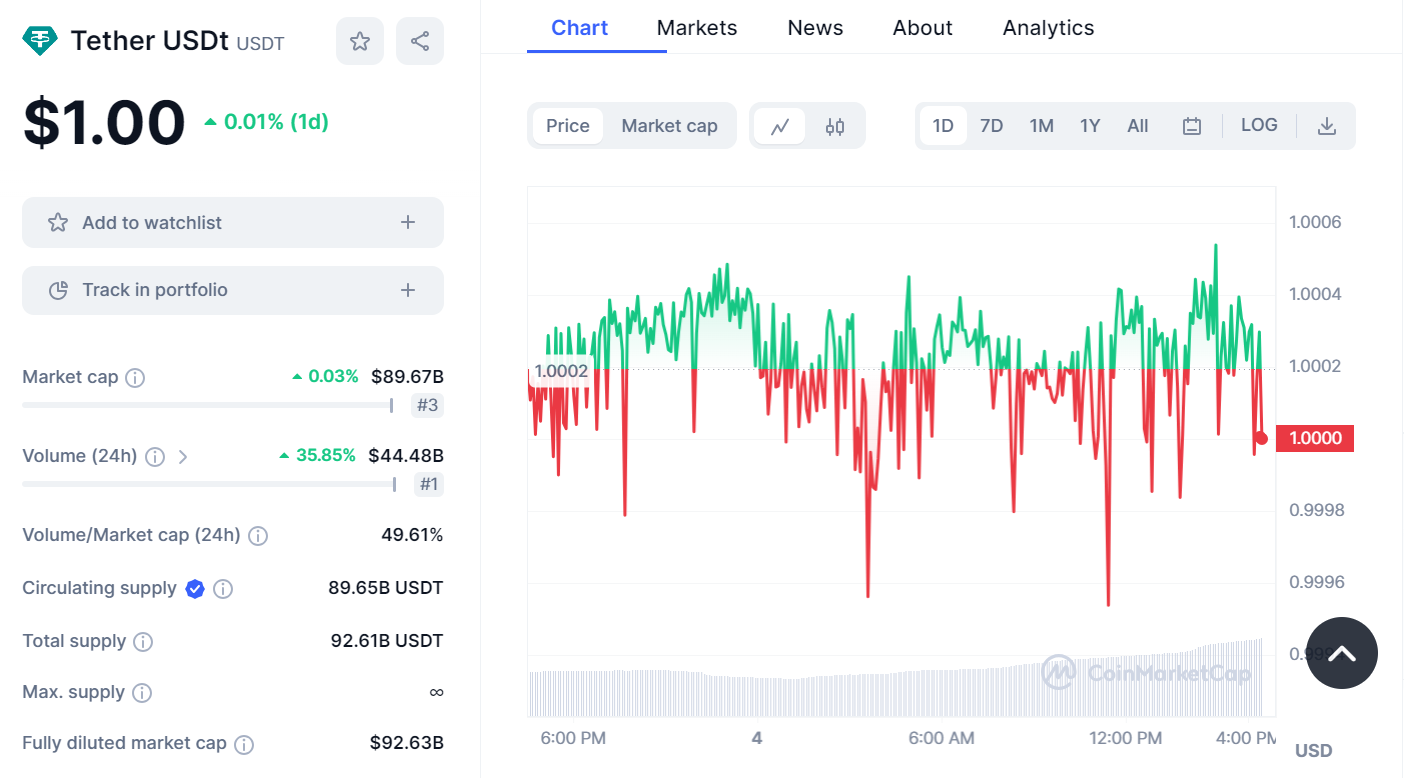Set chart range to All

[1138, 126]
